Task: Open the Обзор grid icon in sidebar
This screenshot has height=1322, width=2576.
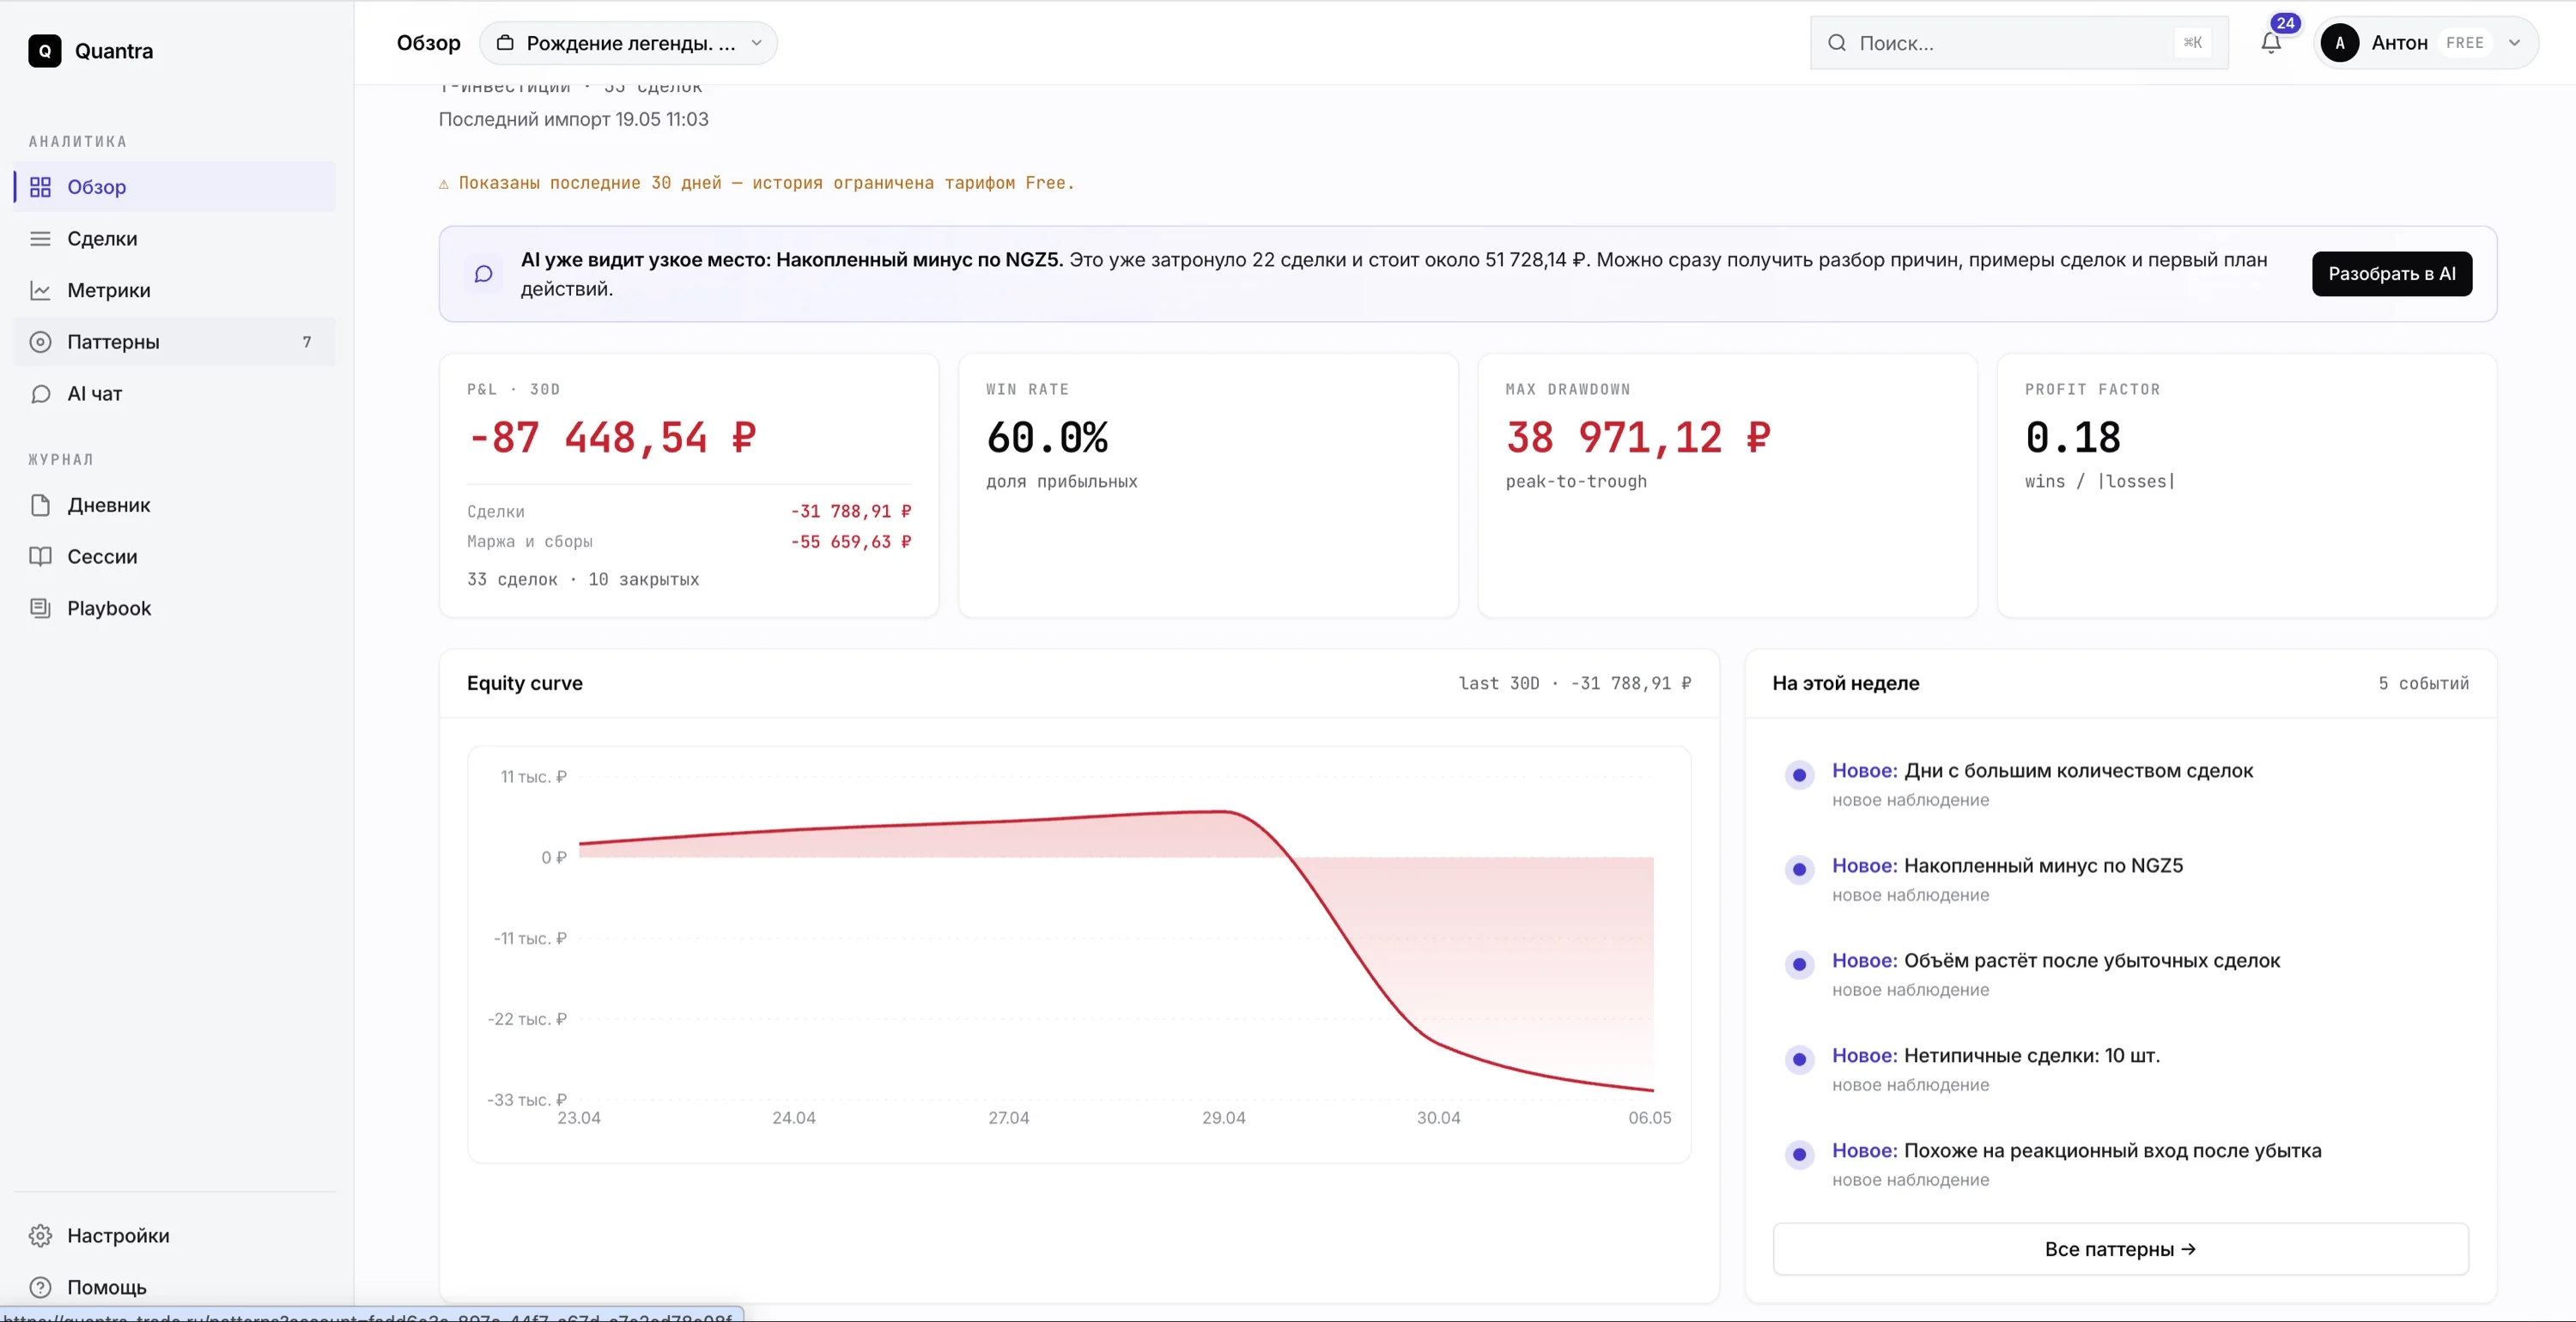Action: [x=40, y=187]
